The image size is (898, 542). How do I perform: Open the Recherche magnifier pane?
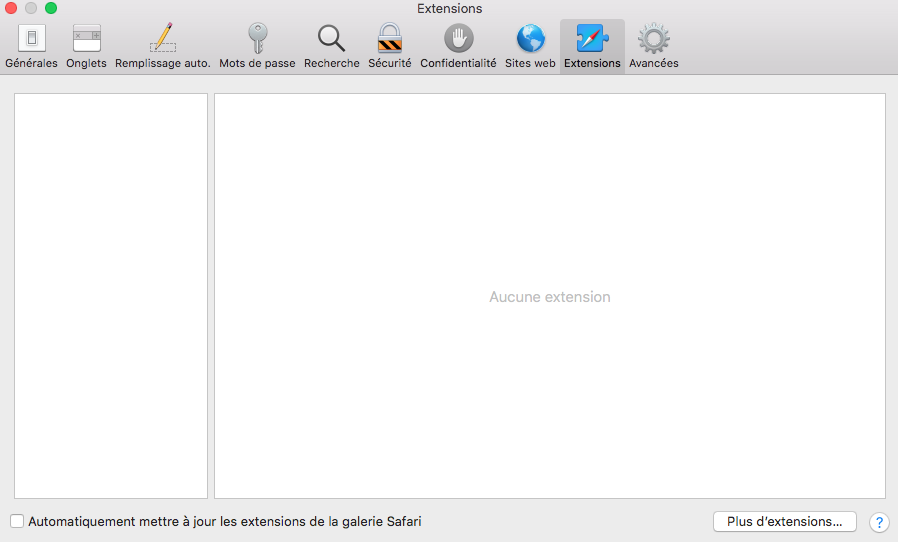point(332,46)
